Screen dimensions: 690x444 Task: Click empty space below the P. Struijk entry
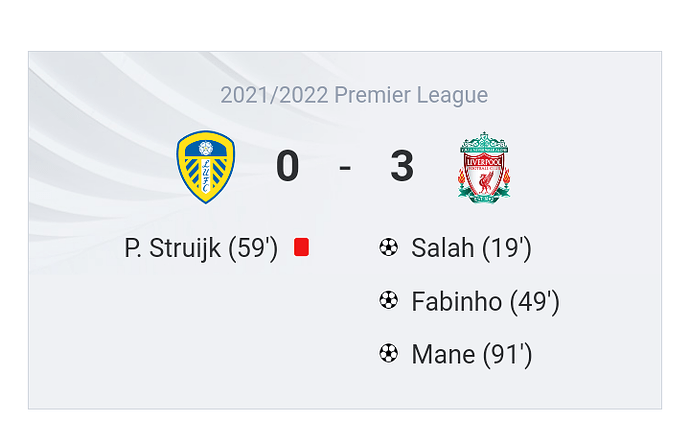[x=200, y=320]
